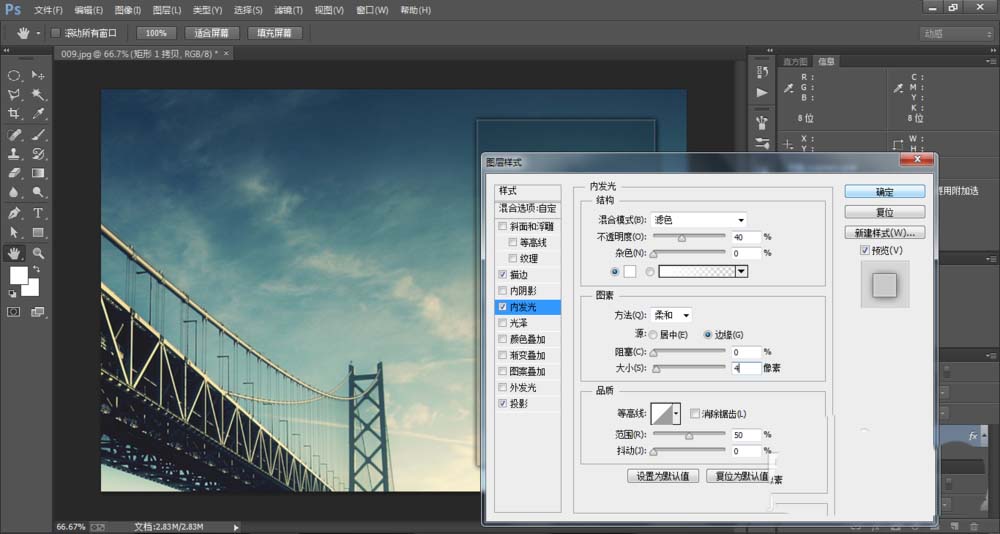The width and height of the screenshot is (1000, 534).
Task: Open the 滤镜 menu
Action: (x=288, y=10)
